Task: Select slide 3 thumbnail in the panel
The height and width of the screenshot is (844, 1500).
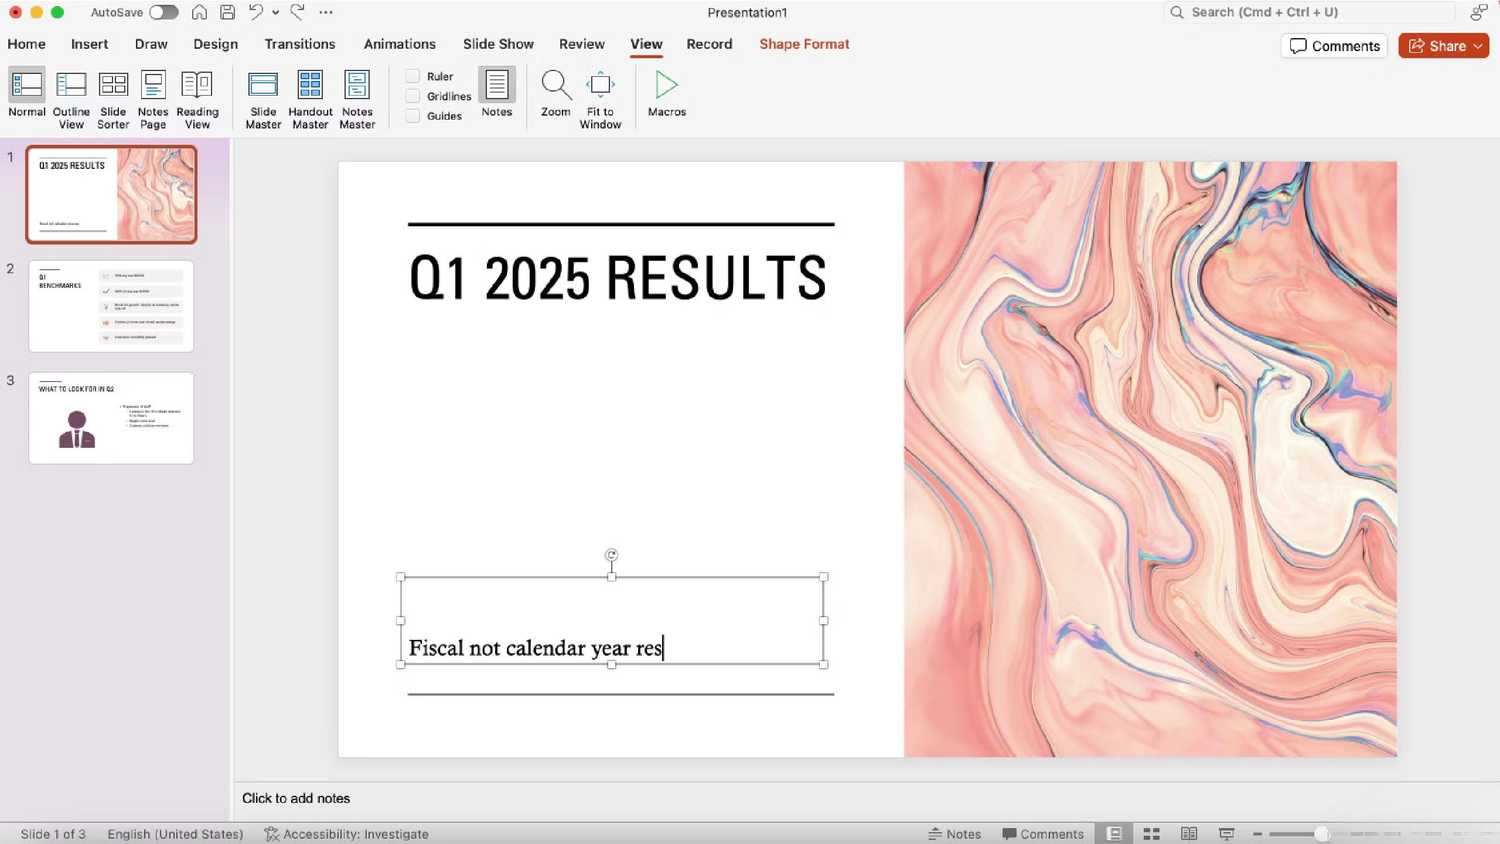Action: (111, 418)
